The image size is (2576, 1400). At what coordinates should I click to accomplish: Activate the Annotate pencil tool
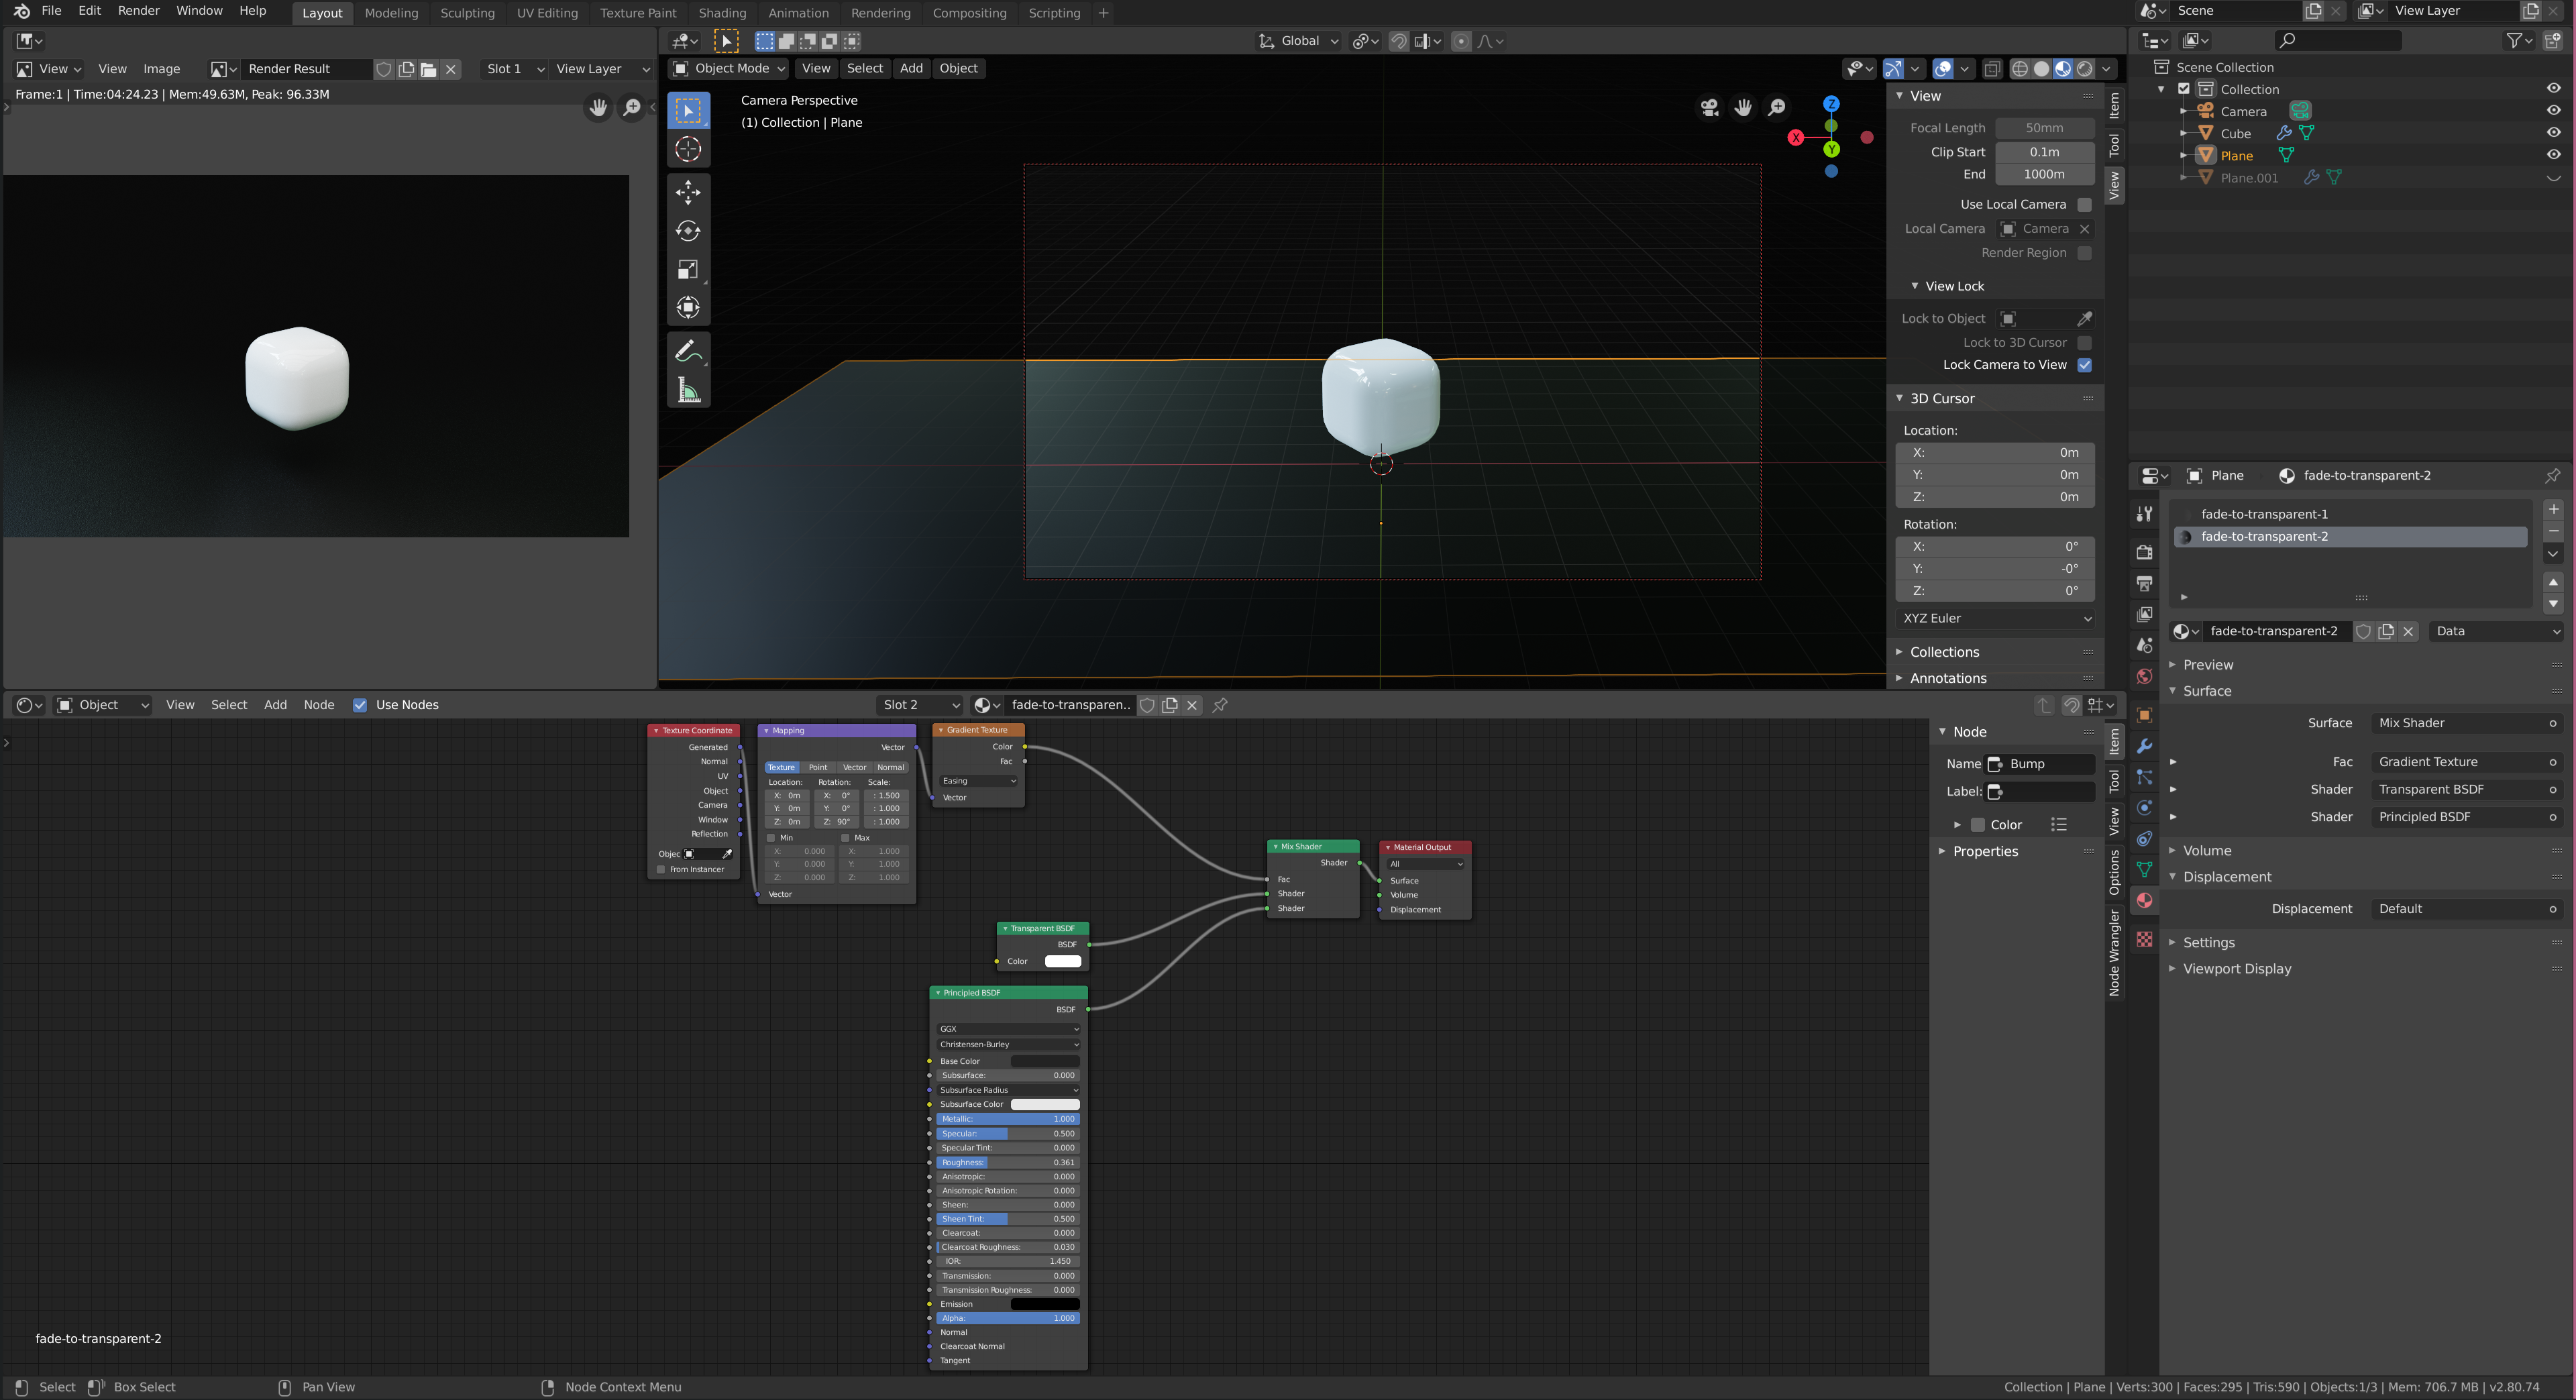pos(688,351)
